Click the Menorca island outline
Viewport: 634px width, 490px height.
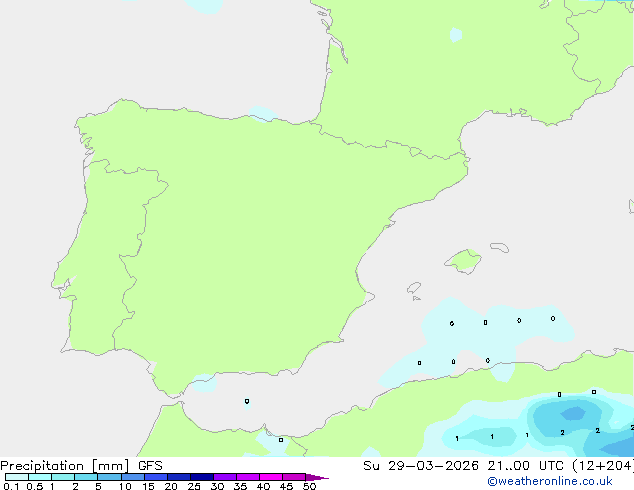pos(500,247)
